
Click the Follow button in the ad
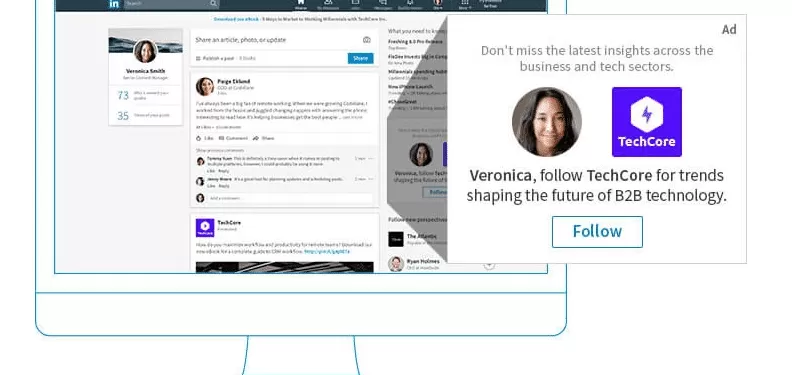click(x=597, y=232)
